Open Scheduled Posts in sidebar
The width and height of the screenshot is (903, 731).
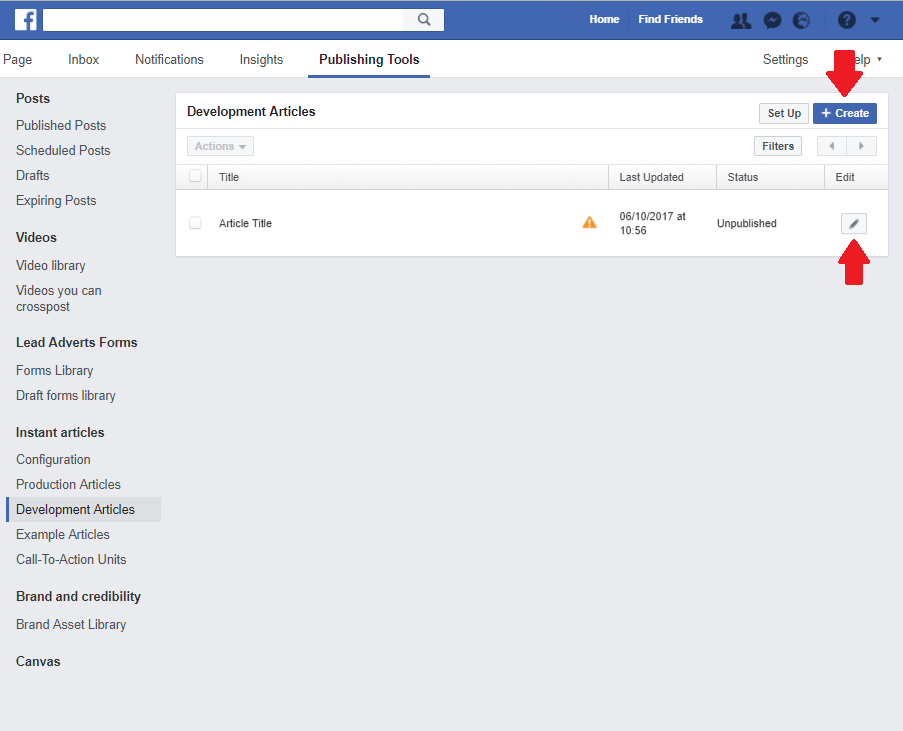coord(63,150)
